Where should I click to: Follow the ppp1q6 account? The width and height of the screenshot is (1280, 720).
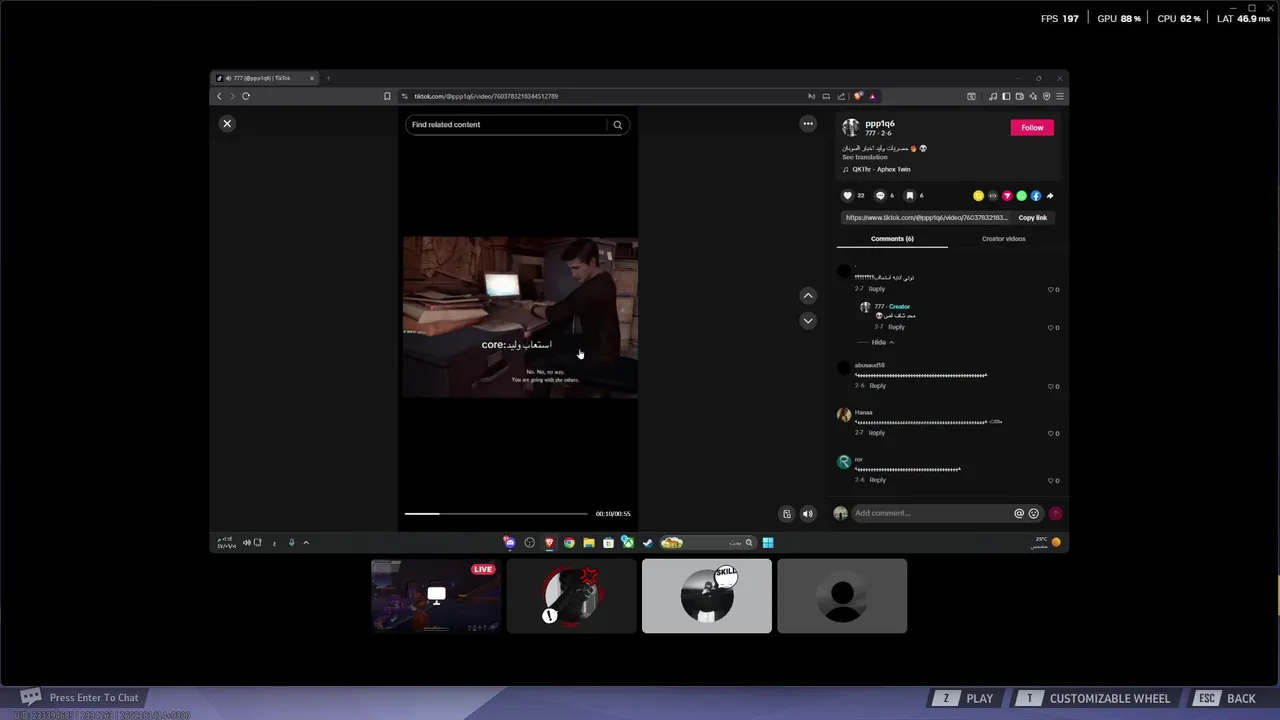1032,127
